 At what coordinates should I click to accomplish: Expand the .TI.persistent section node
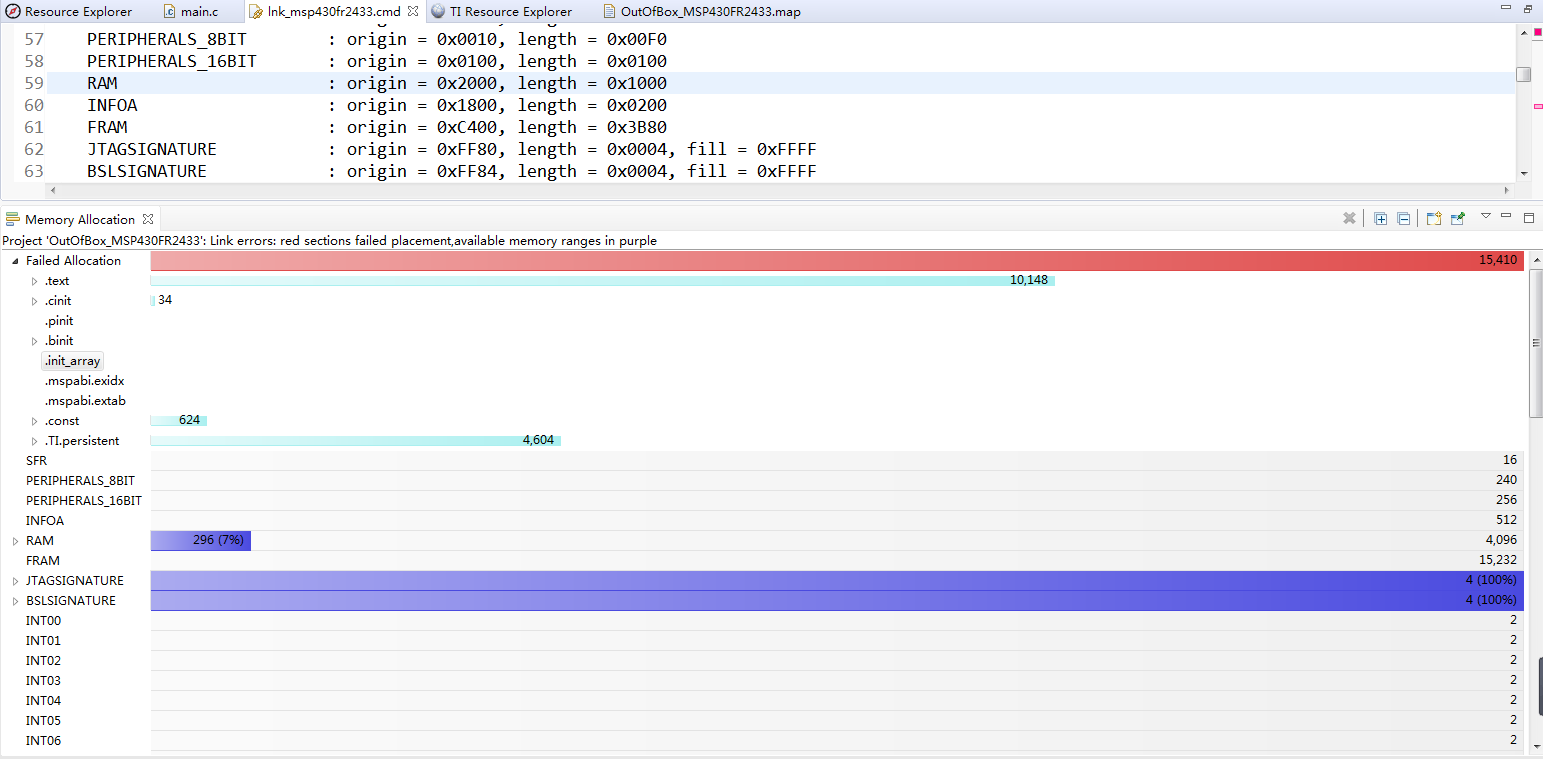pyautogui.click(x=34, y=441)
